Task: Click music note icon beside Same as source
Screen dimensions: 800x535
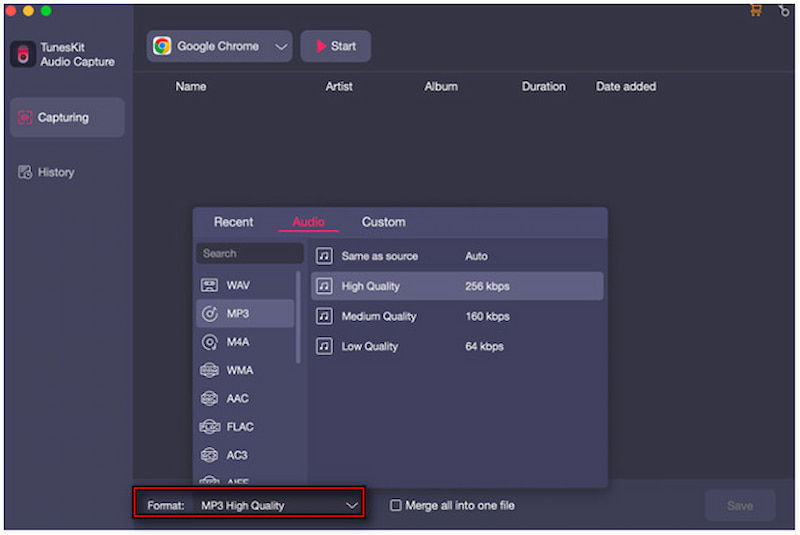Action: [x=324, y=256]
